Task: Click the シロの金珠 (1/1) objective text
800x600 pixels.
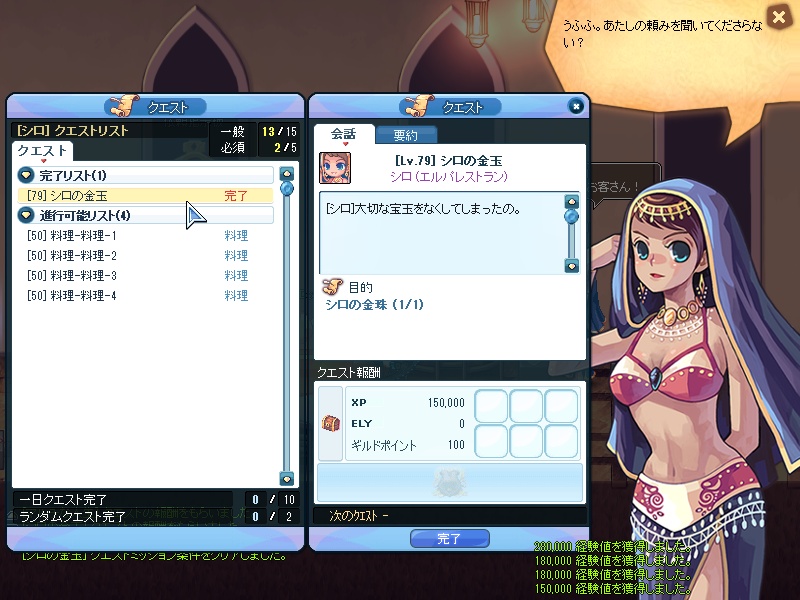Action: [374, 305]
